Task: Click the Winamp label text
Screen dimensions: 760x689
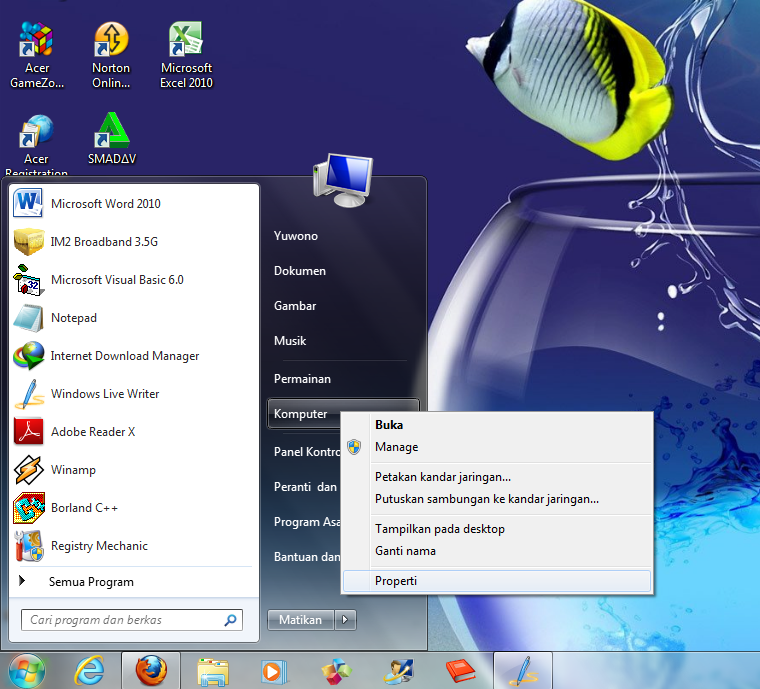Action: tap(73, 470)
